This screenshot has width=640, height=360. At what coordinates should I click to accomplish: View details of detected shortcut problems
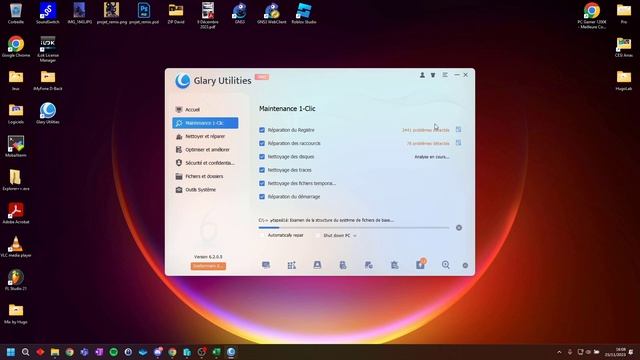458,143
